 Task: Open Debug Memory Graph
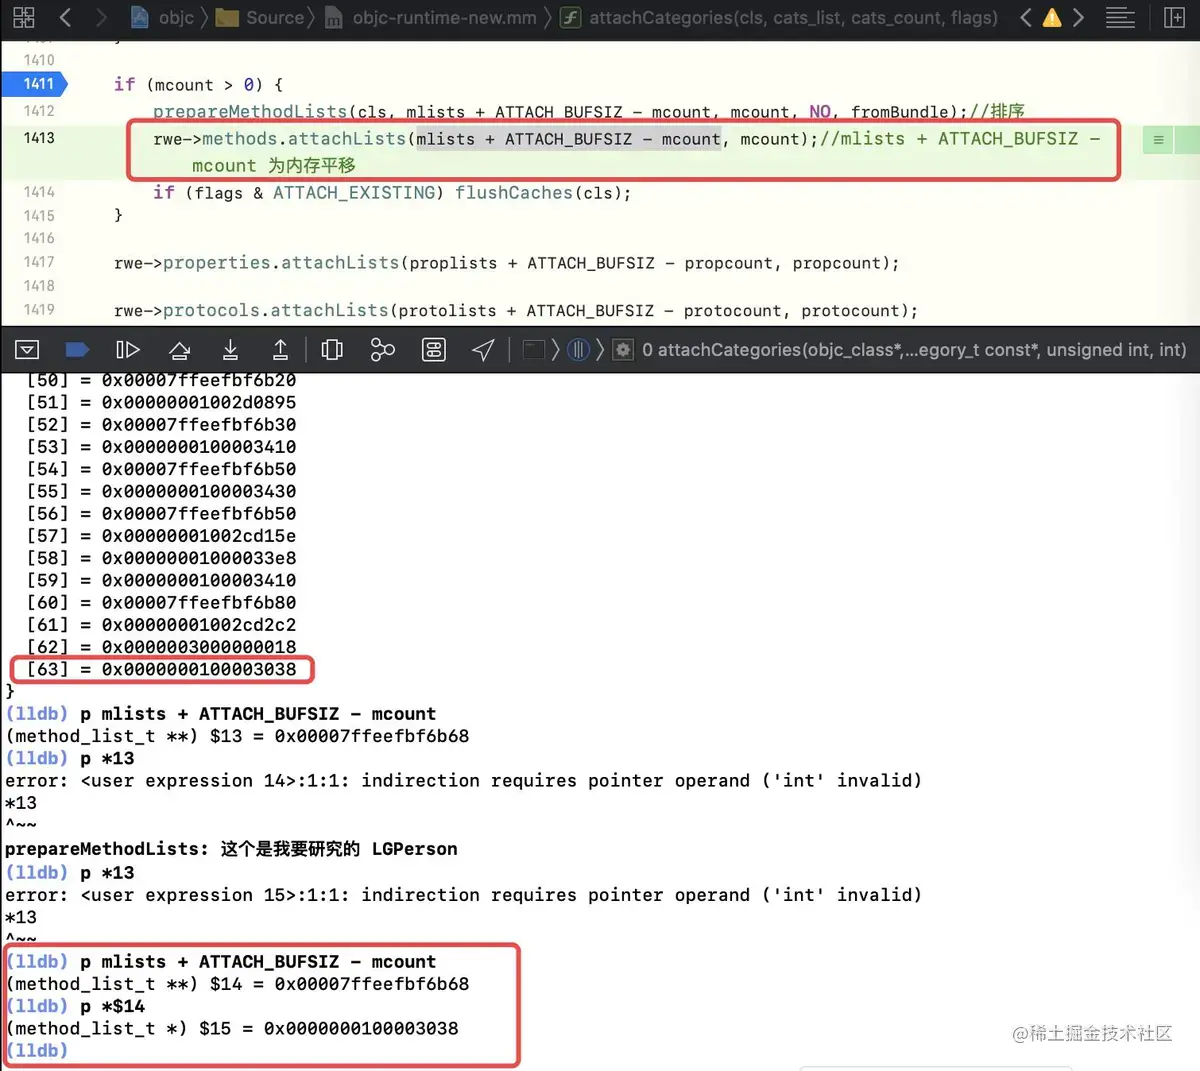coord(383,350)
